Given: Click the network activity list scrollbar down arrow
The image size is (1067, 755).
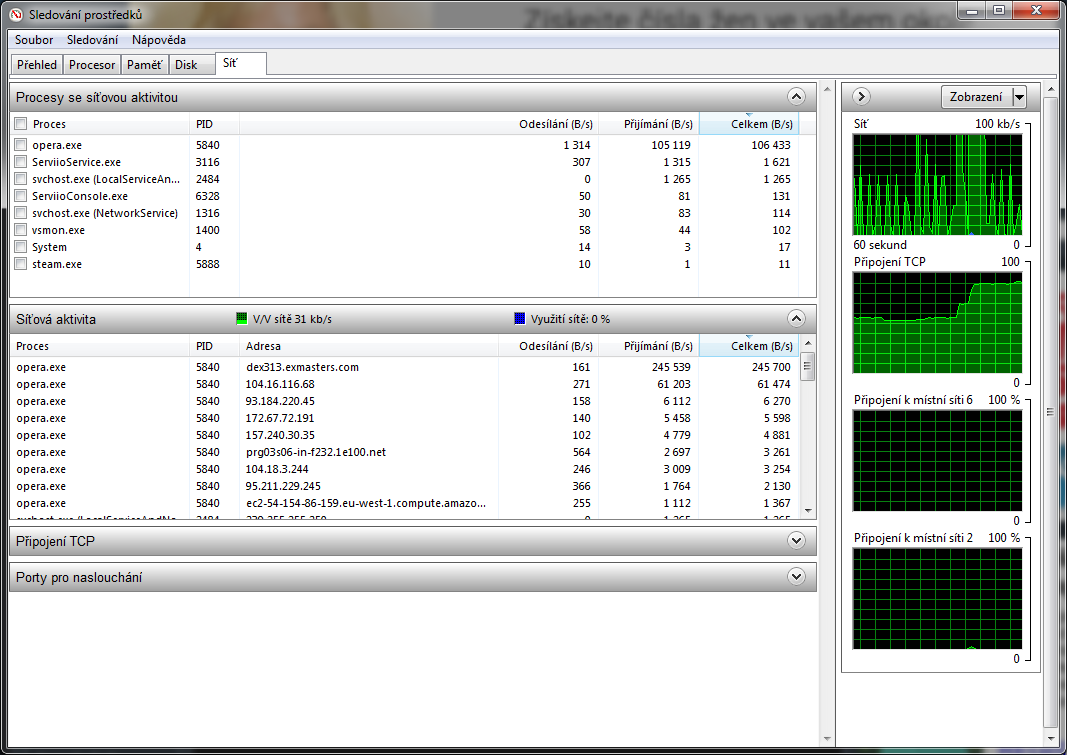Looking at the screenshot, I should point(808,510).
